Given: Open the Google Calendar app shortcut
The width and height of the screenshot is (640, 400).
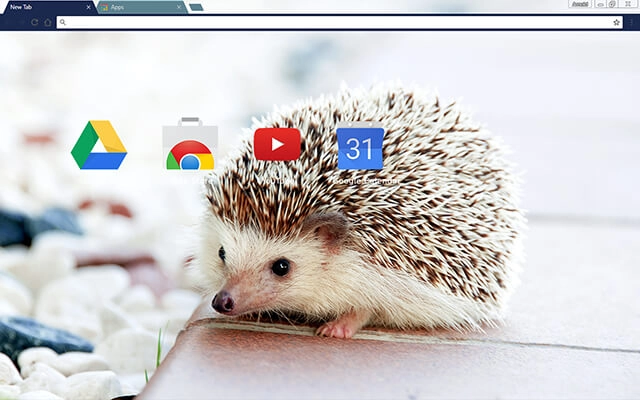Looking at the screenshot, I should pos(360,146).
